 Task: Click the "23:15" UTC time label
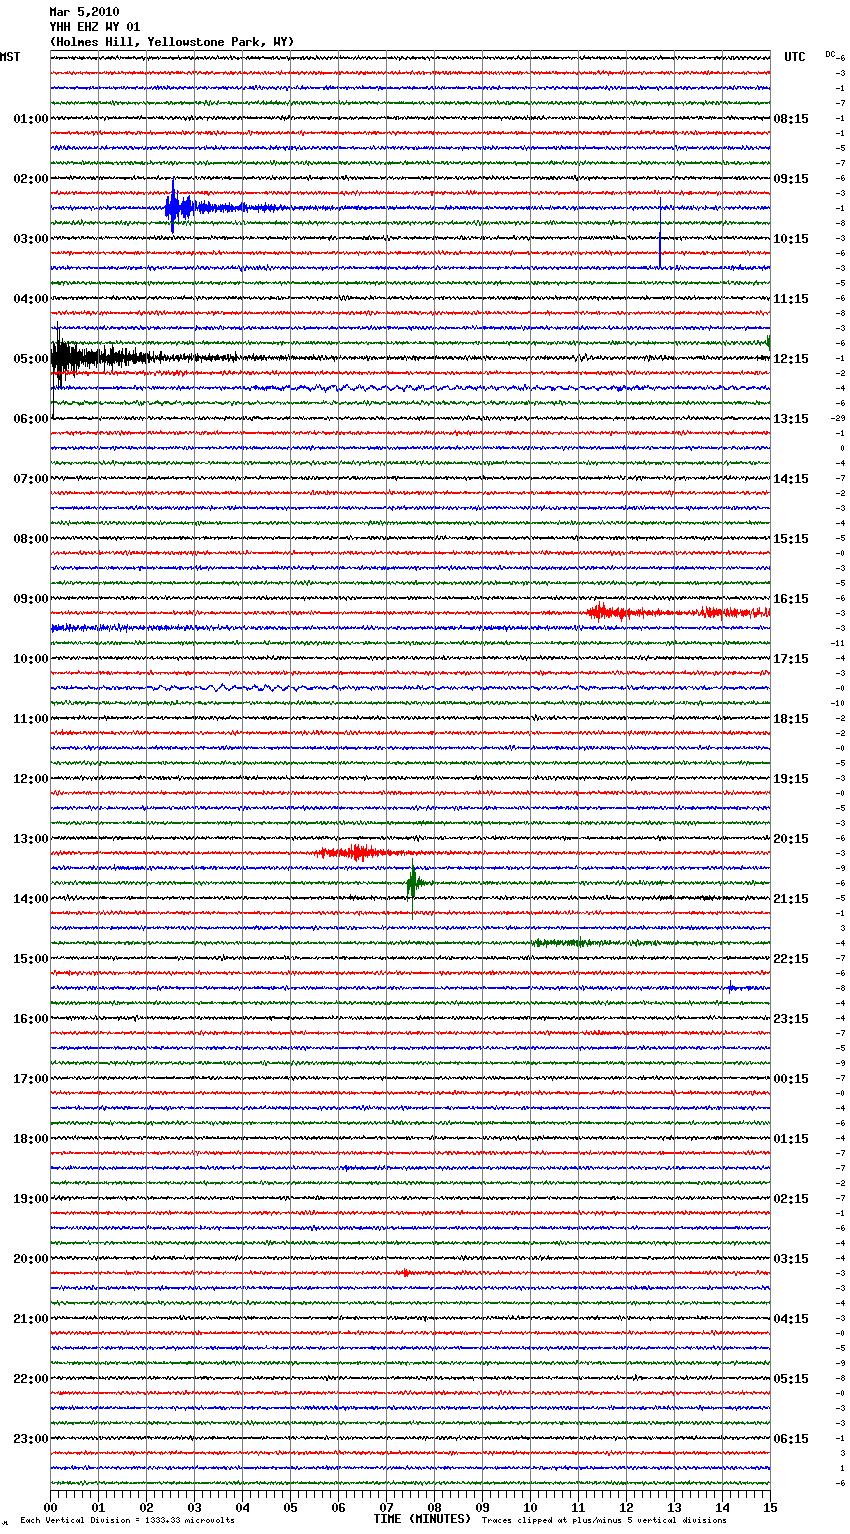point(791,1019)
